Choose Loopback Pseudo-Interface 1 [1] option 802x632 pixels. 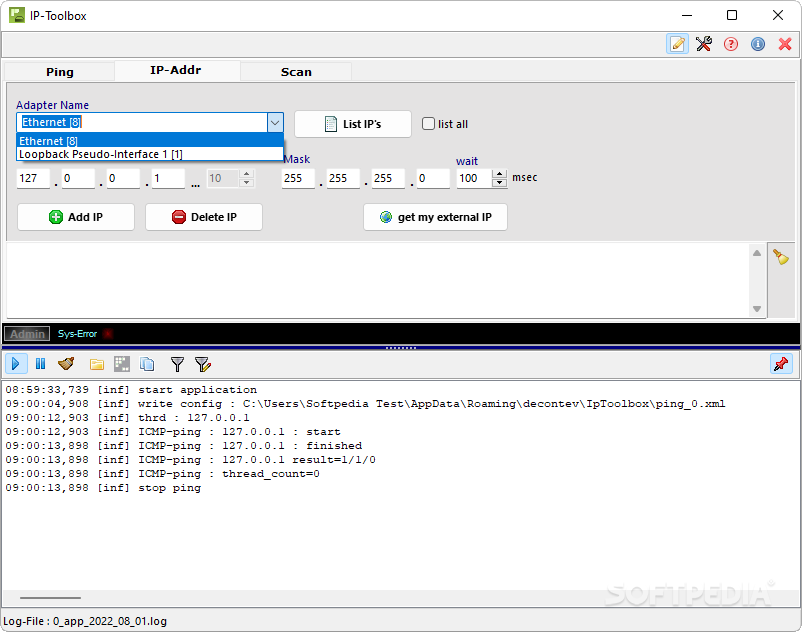(x=150, y=154)
